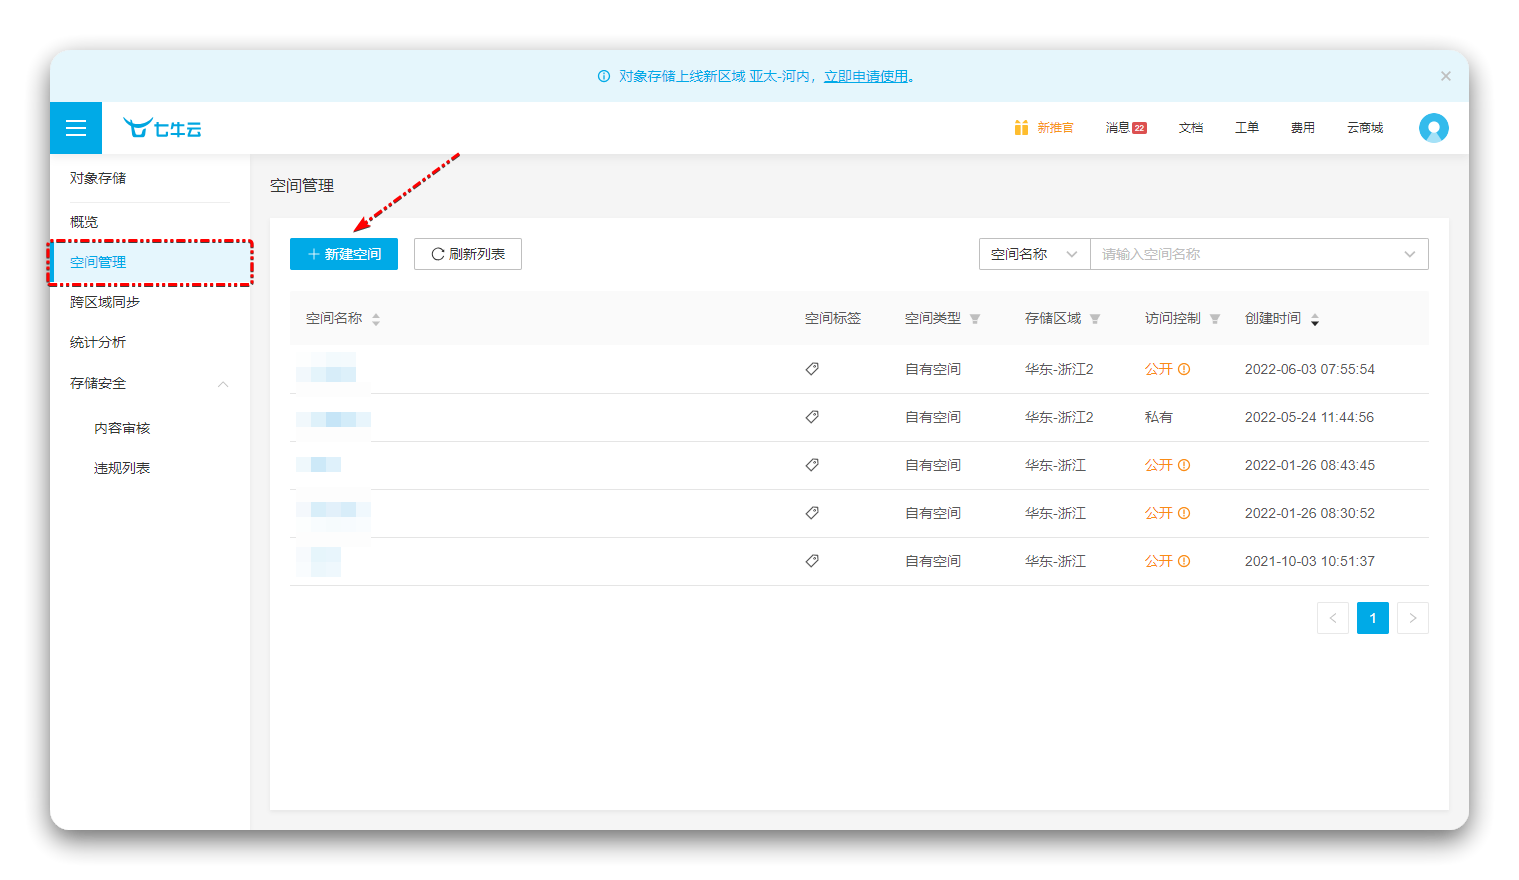1519x880 pixels.
Task: Click the date 2022-01-26 08:43:45
Action: pos(1309,465)
